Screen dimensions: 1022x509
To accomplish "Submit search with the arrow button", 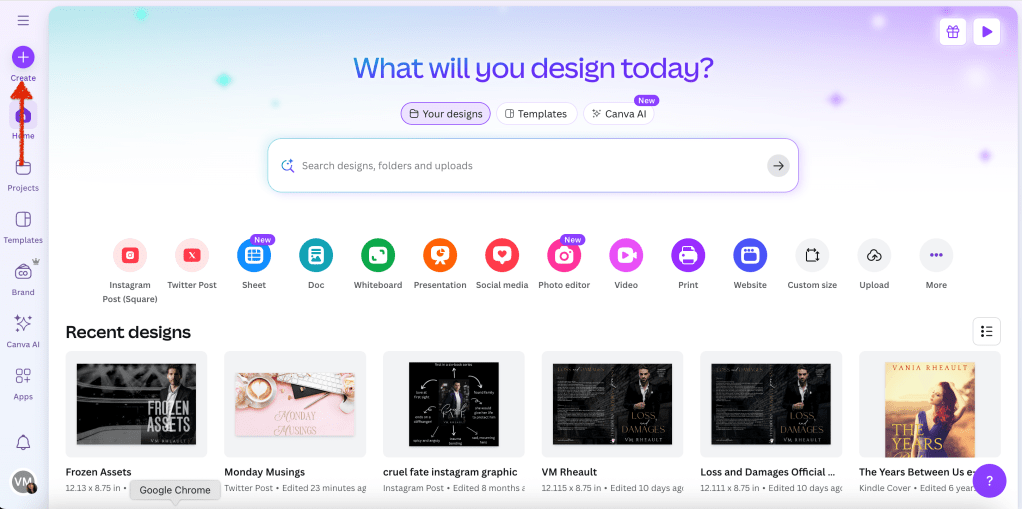I will (x=778, y=166).
